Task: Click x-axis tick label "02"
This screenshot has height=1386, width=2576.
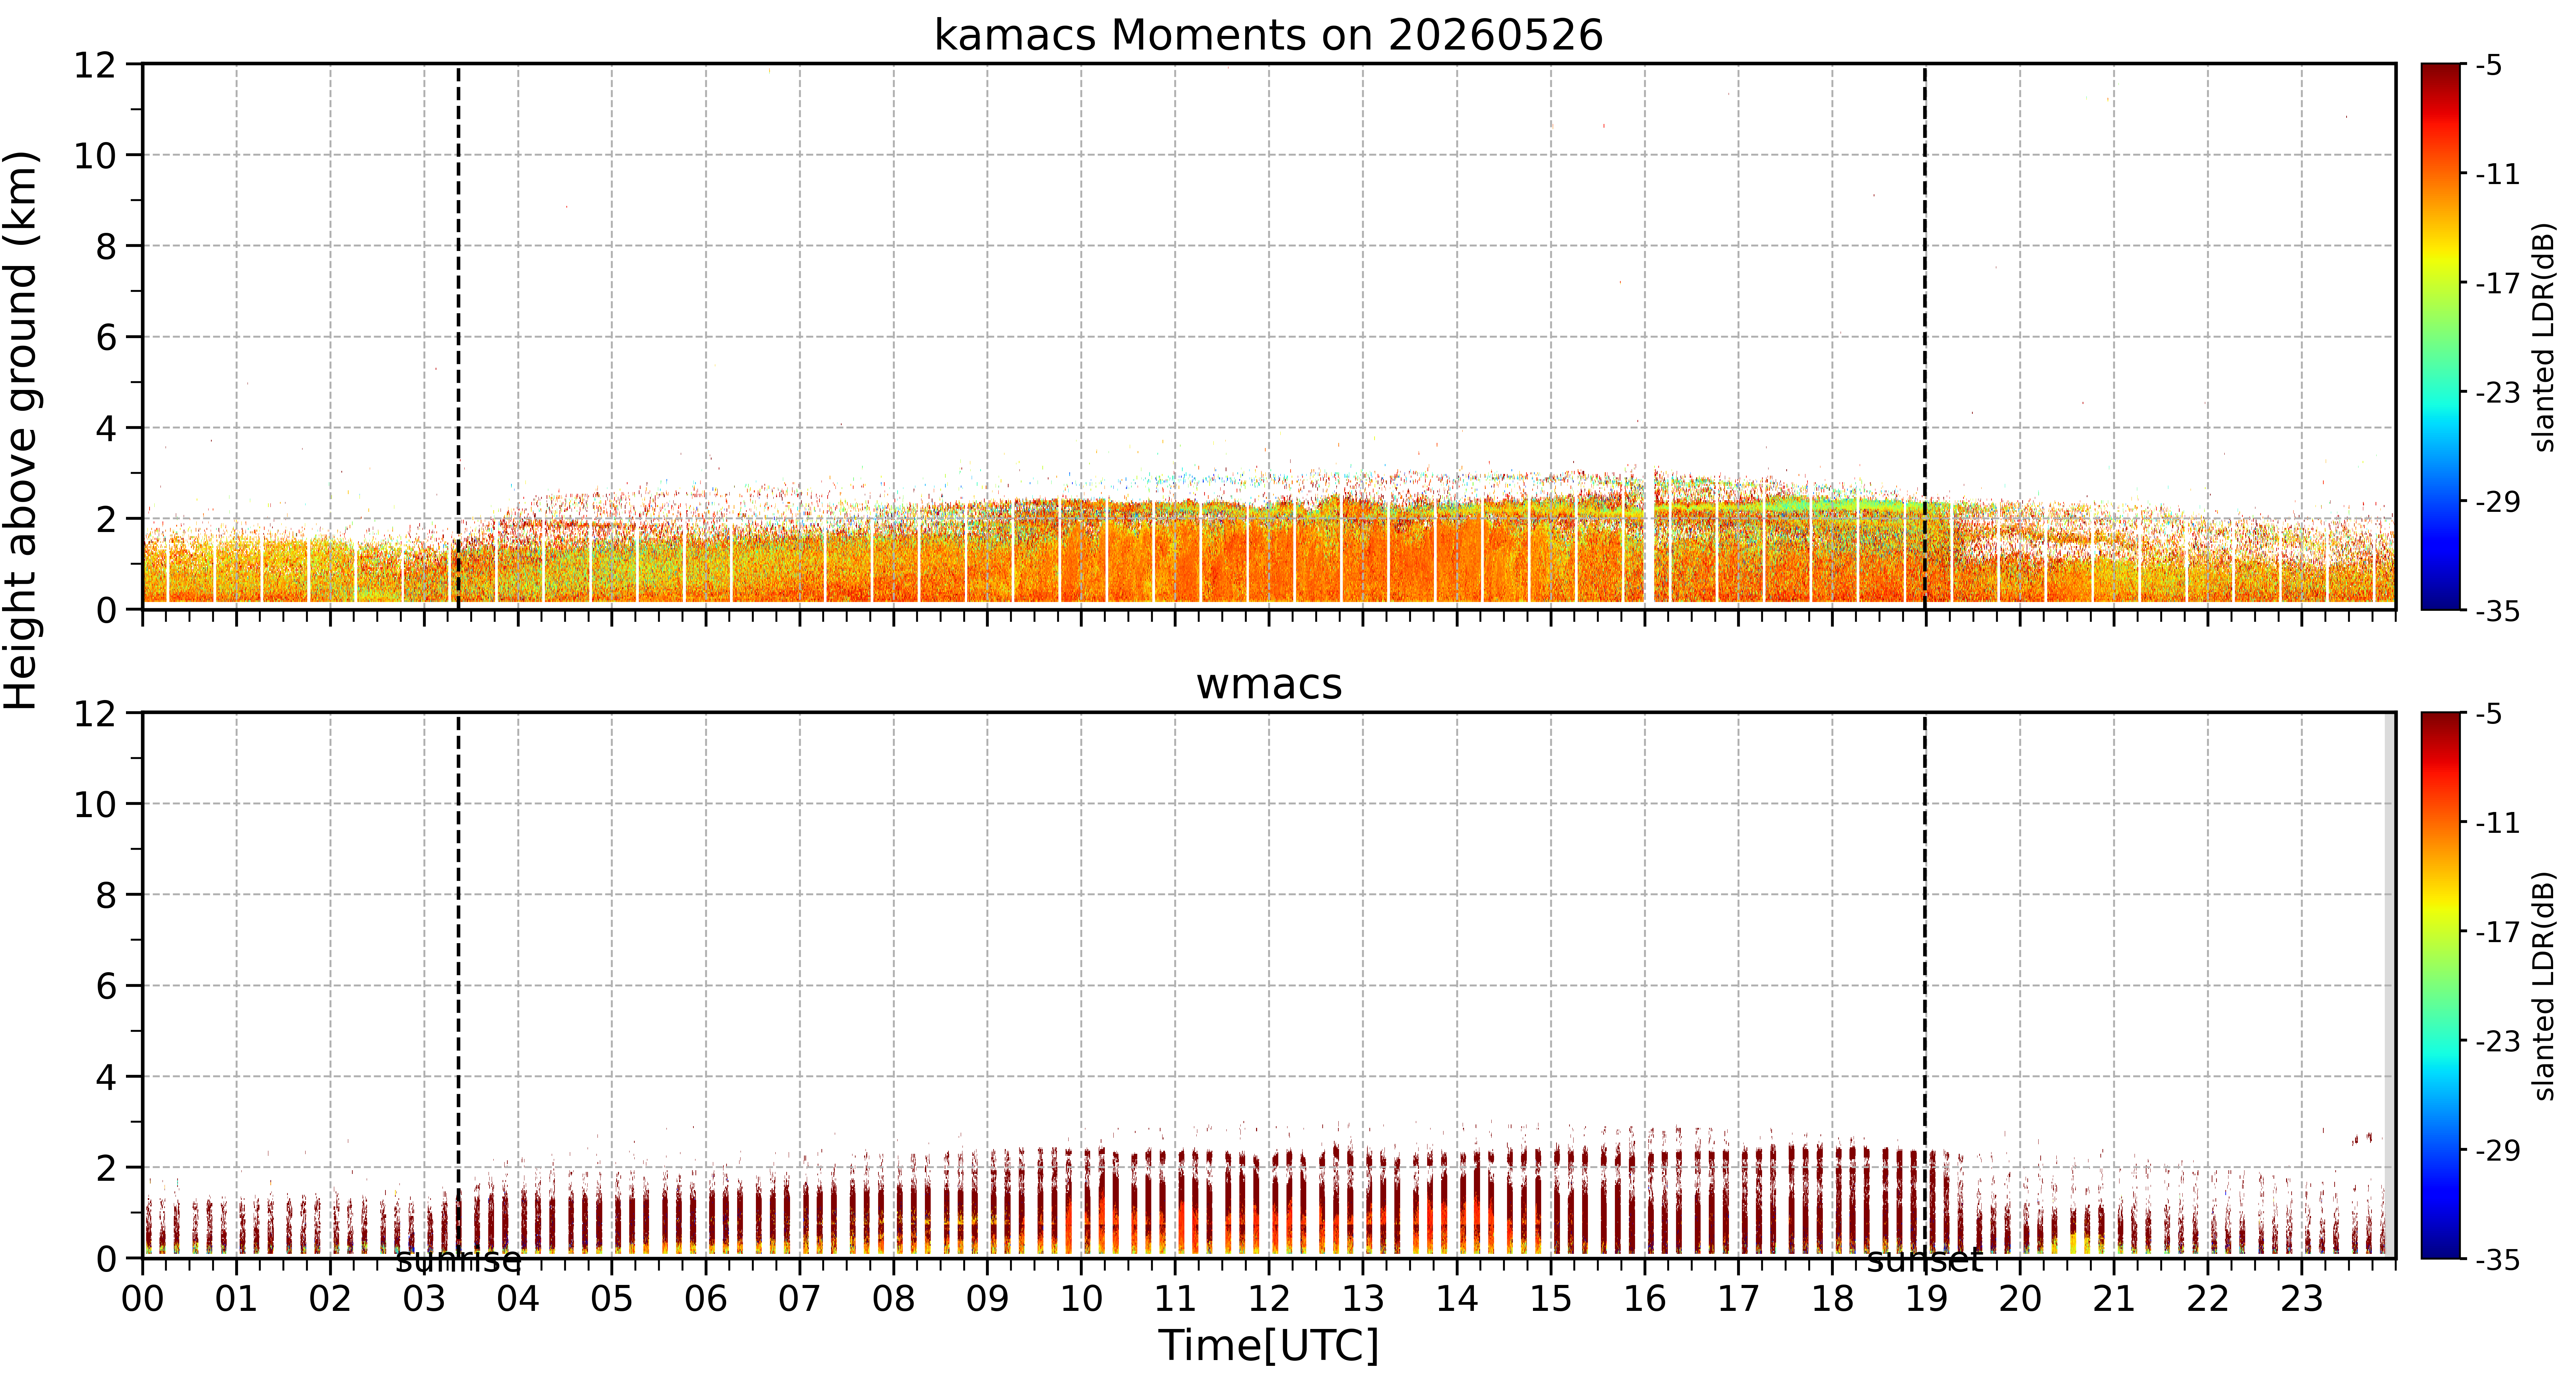Action: pyautogui.click(x=330, y=1299)
